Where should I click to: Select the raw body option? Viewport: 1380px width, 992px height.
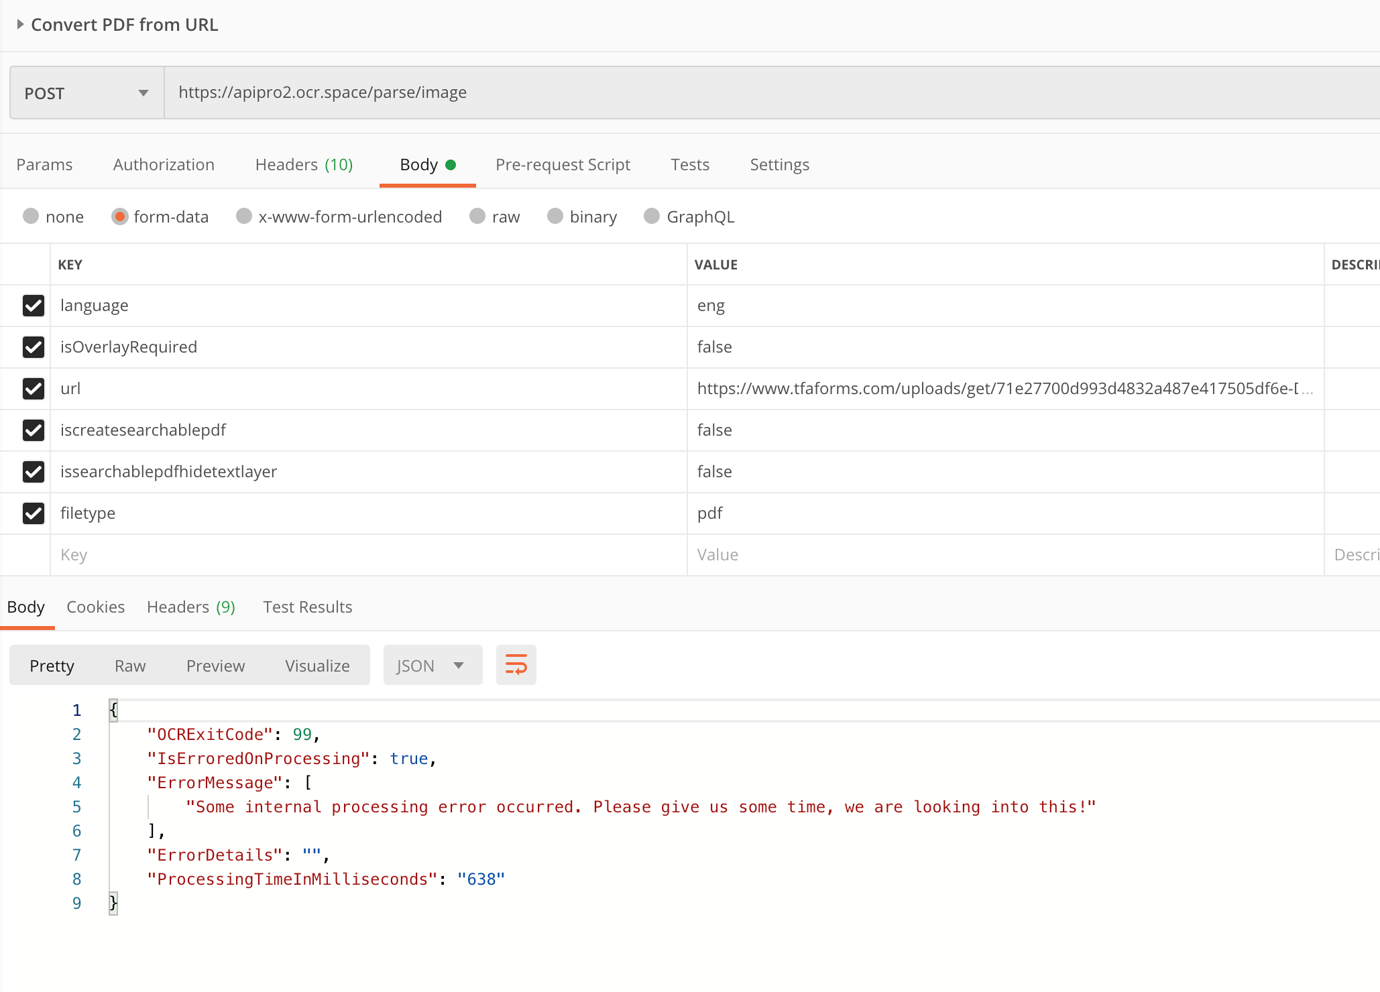point(478,216)
